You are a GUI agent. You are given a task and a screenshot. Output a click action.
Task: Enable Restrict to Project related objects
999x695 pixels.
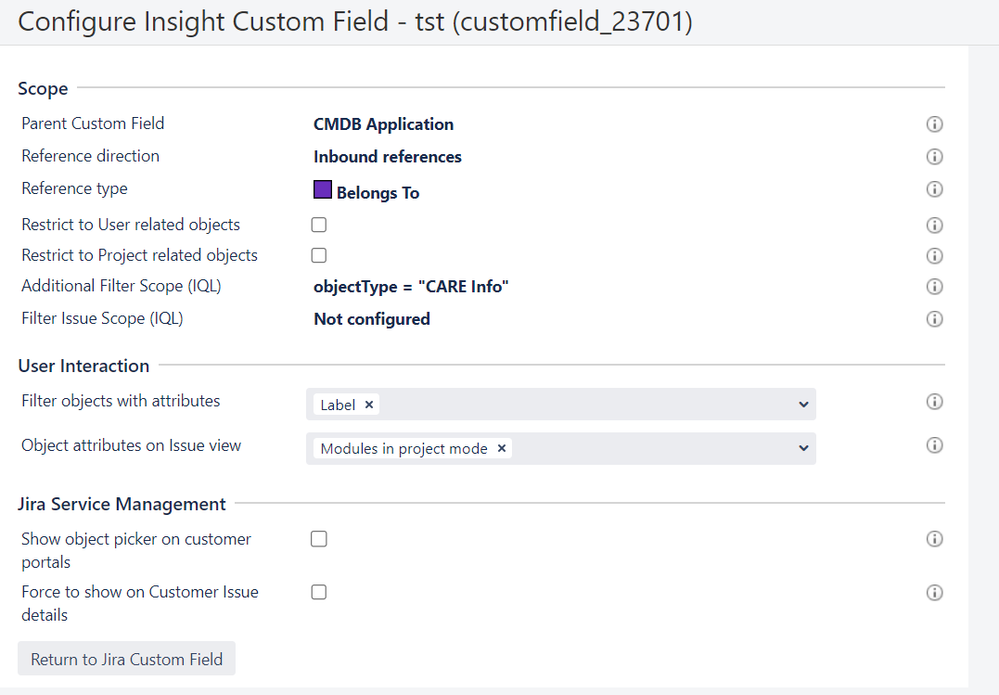319,255
